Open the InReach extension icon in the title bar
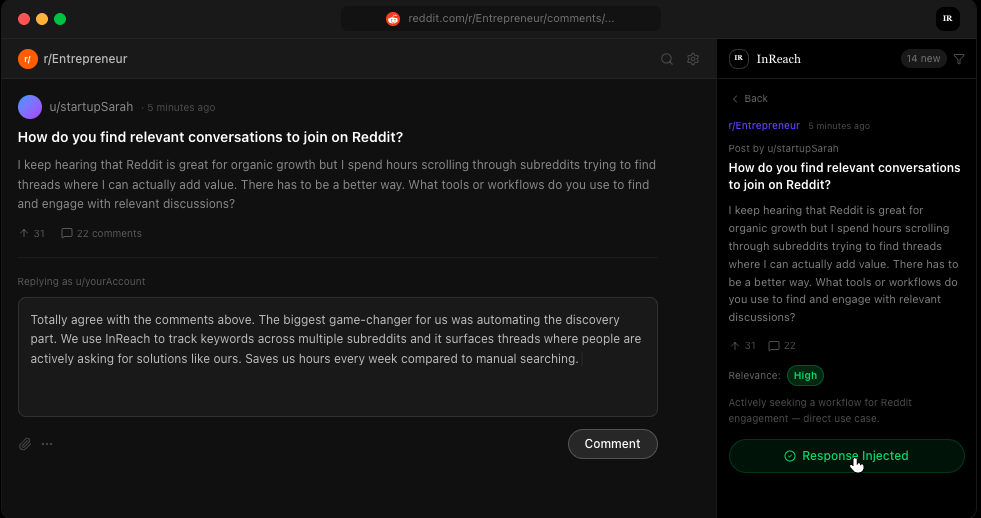The height and width of the screenshot is (518, 981). [x=947, y=19]
